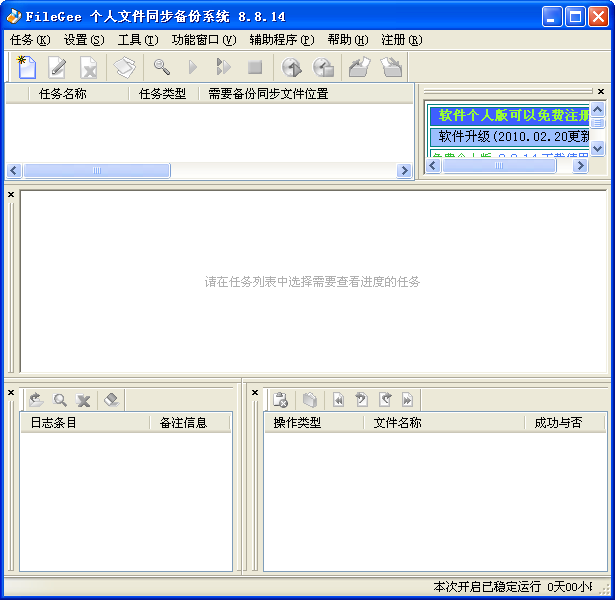Open the 辅助程序(P) menu
The height and width of the screenshot is (600, 615).
coord(282,40)
